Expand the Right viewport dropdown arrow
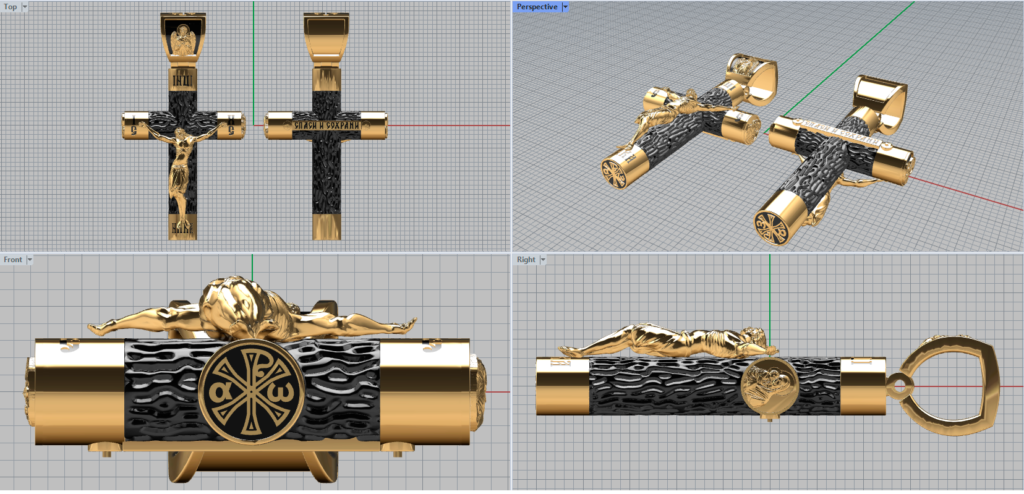Viewport: 1024px width, 494px height. [544, 259]
